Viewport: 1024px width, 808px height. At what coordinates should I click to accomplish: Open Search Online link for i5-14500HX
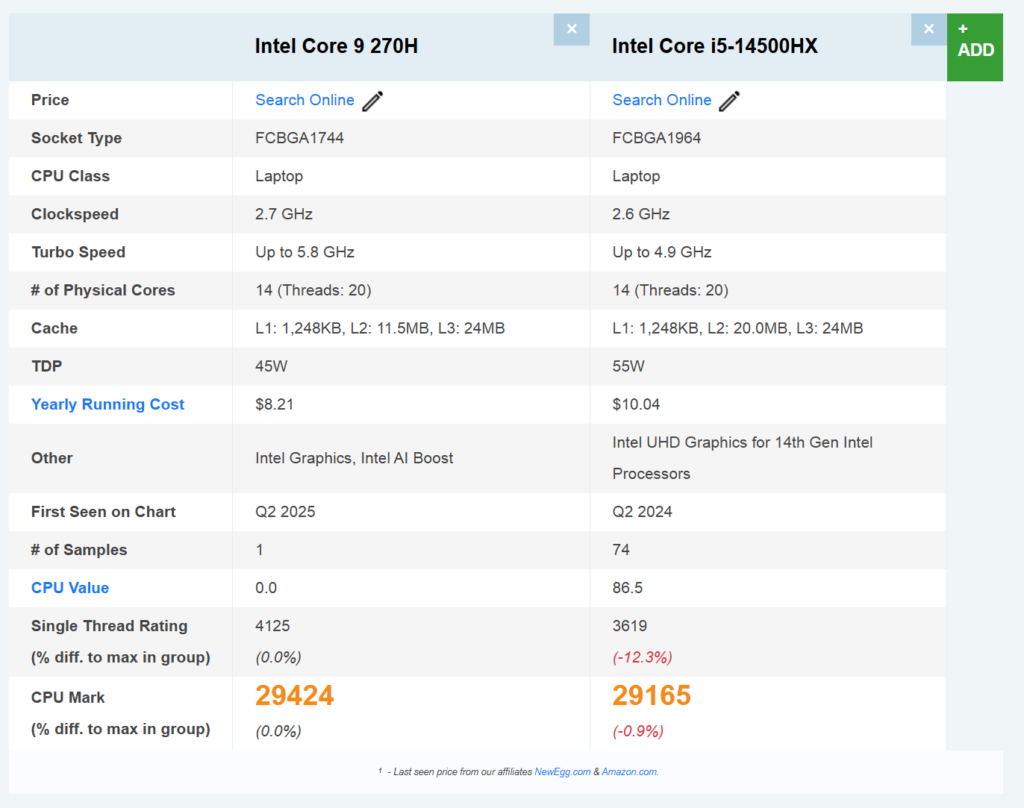tap(662, 100)
